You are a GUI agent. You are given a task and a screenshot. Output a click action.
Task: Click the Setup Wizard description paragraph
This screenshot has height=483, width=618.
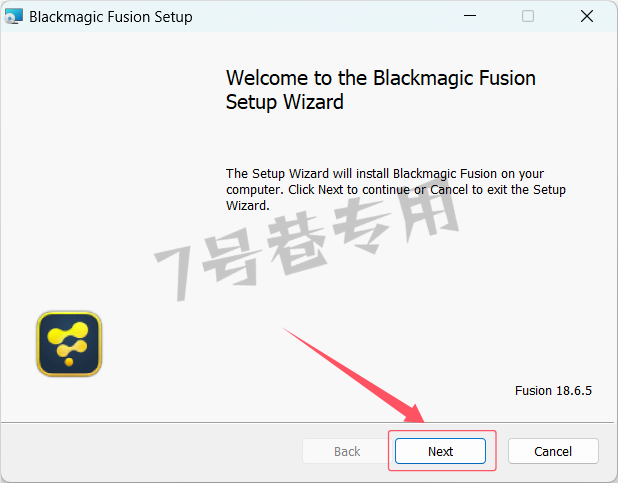pos(396,190)
